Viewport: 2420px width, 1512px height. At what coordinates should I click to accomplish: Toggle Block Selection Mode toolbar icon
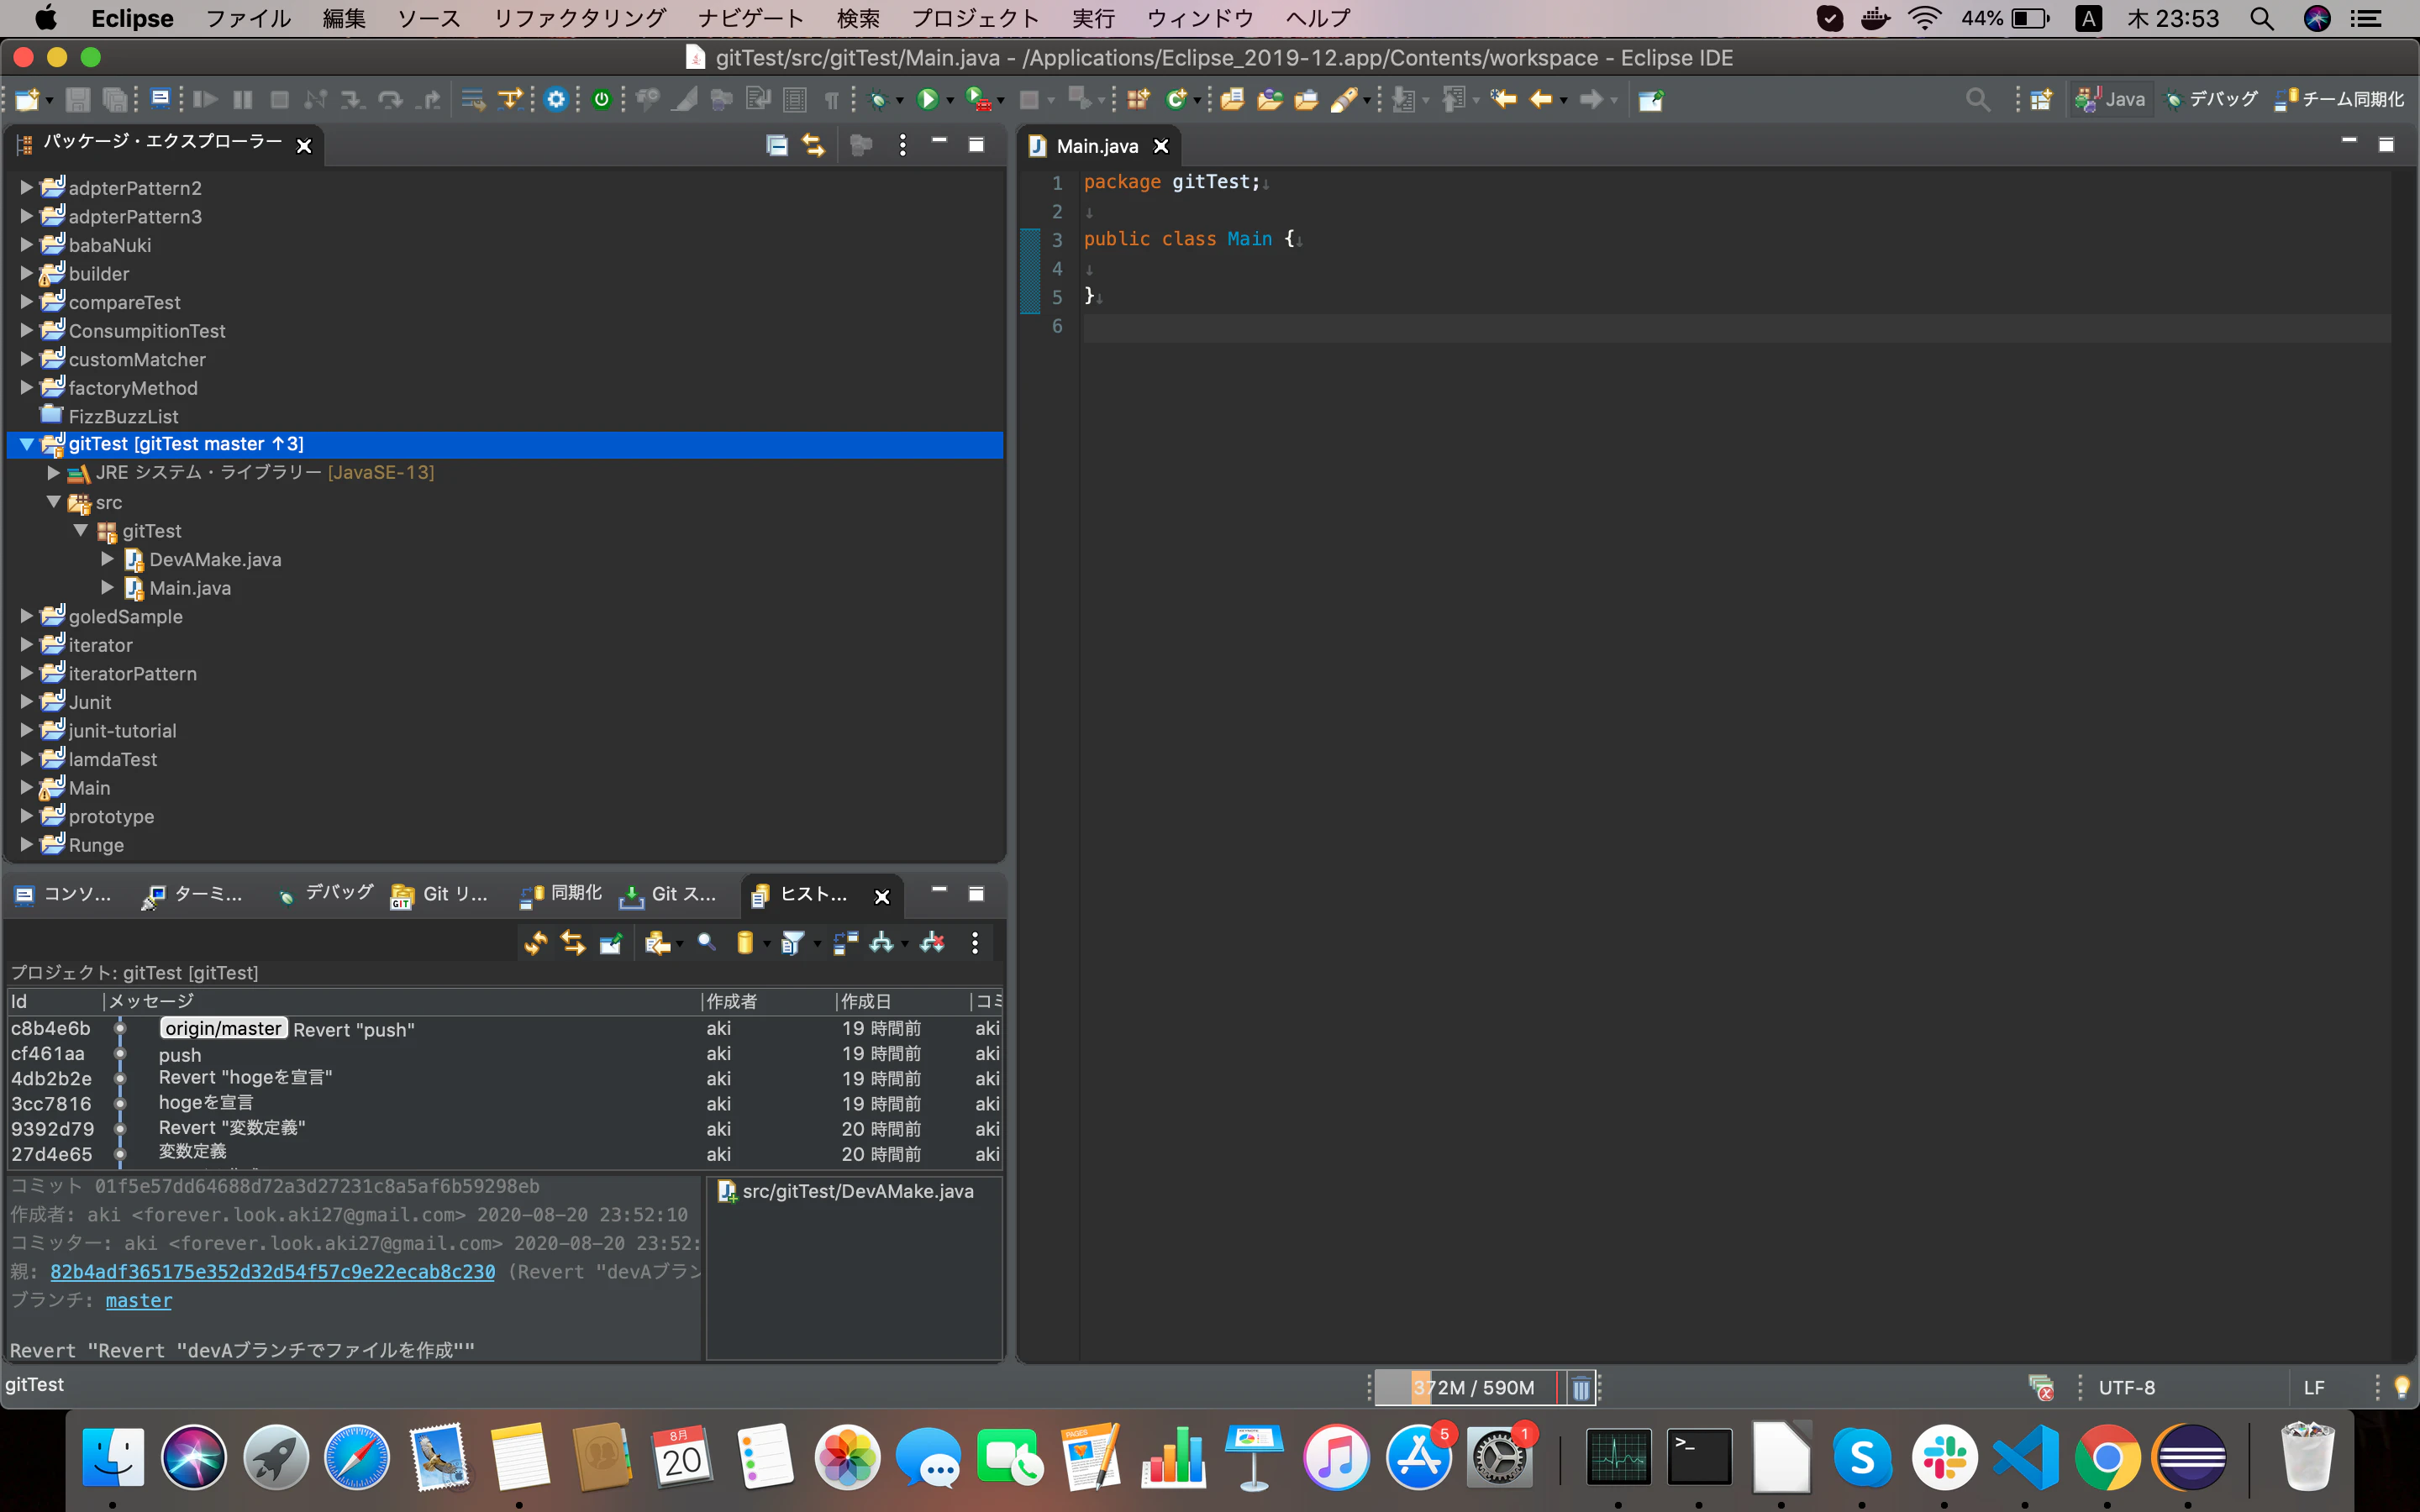click(x=795, y=99)
